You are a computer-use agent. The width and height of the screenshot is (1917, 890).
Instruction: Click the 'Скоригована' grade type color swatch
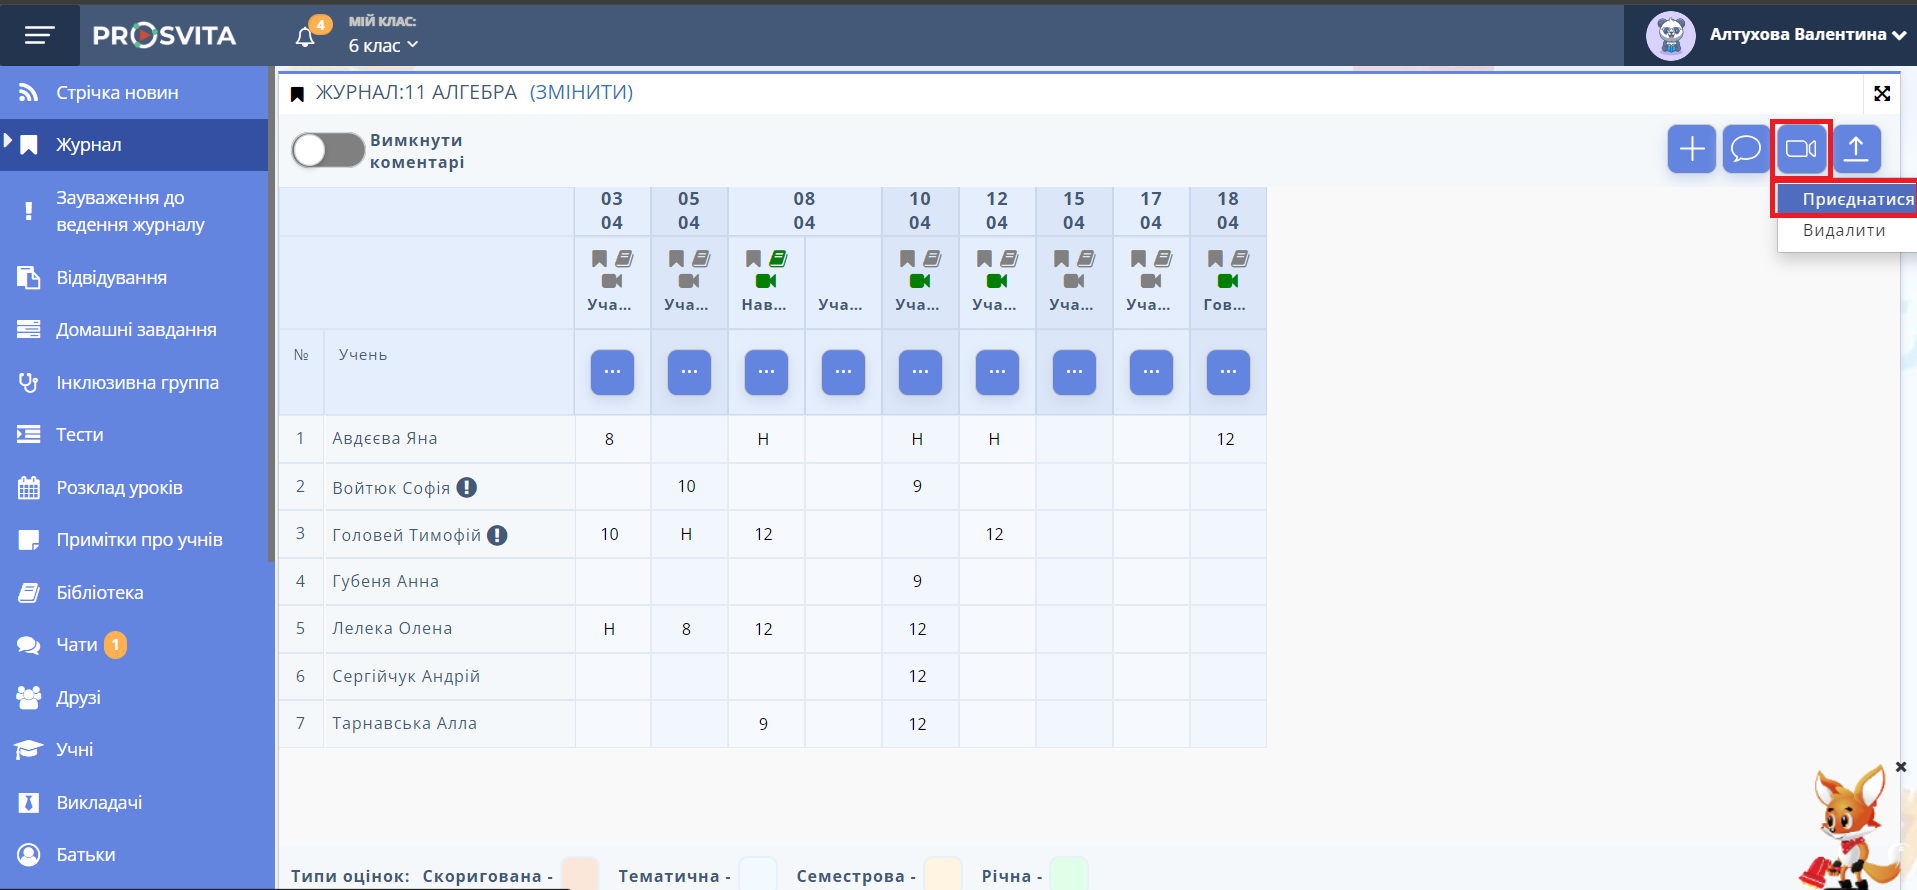click(x=580, y=874)
